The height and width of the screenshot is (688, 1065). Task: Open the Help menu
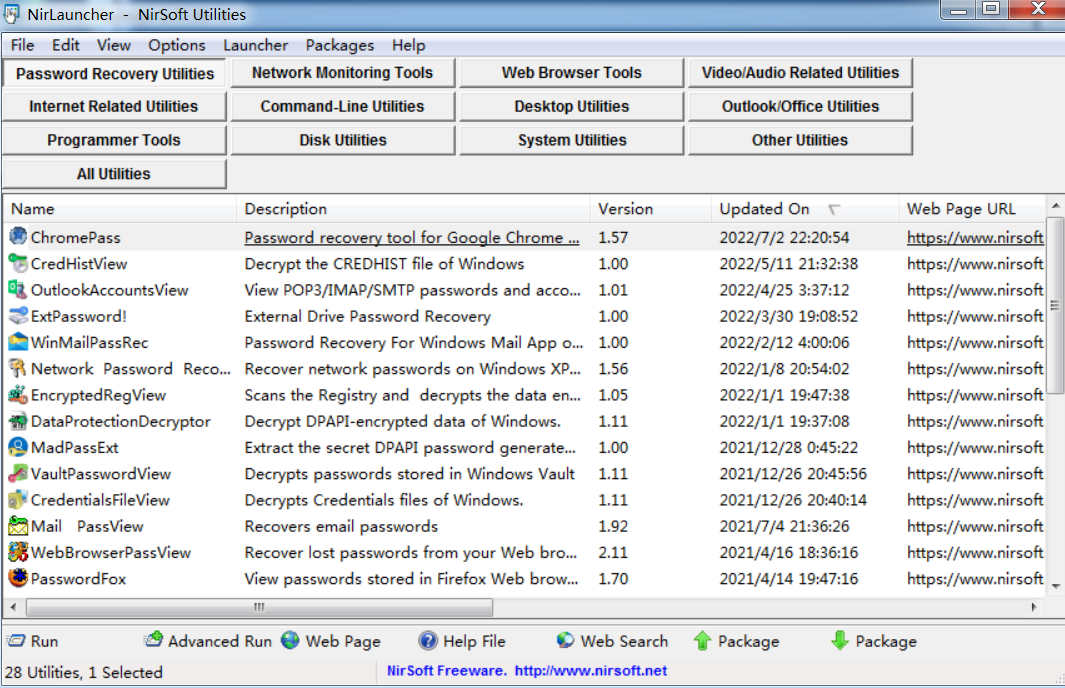coord(408,45)
